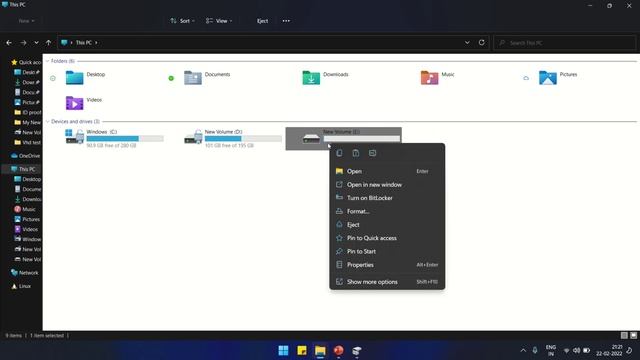Click the Wi-Fi icon in the tray

coord(566,350)
